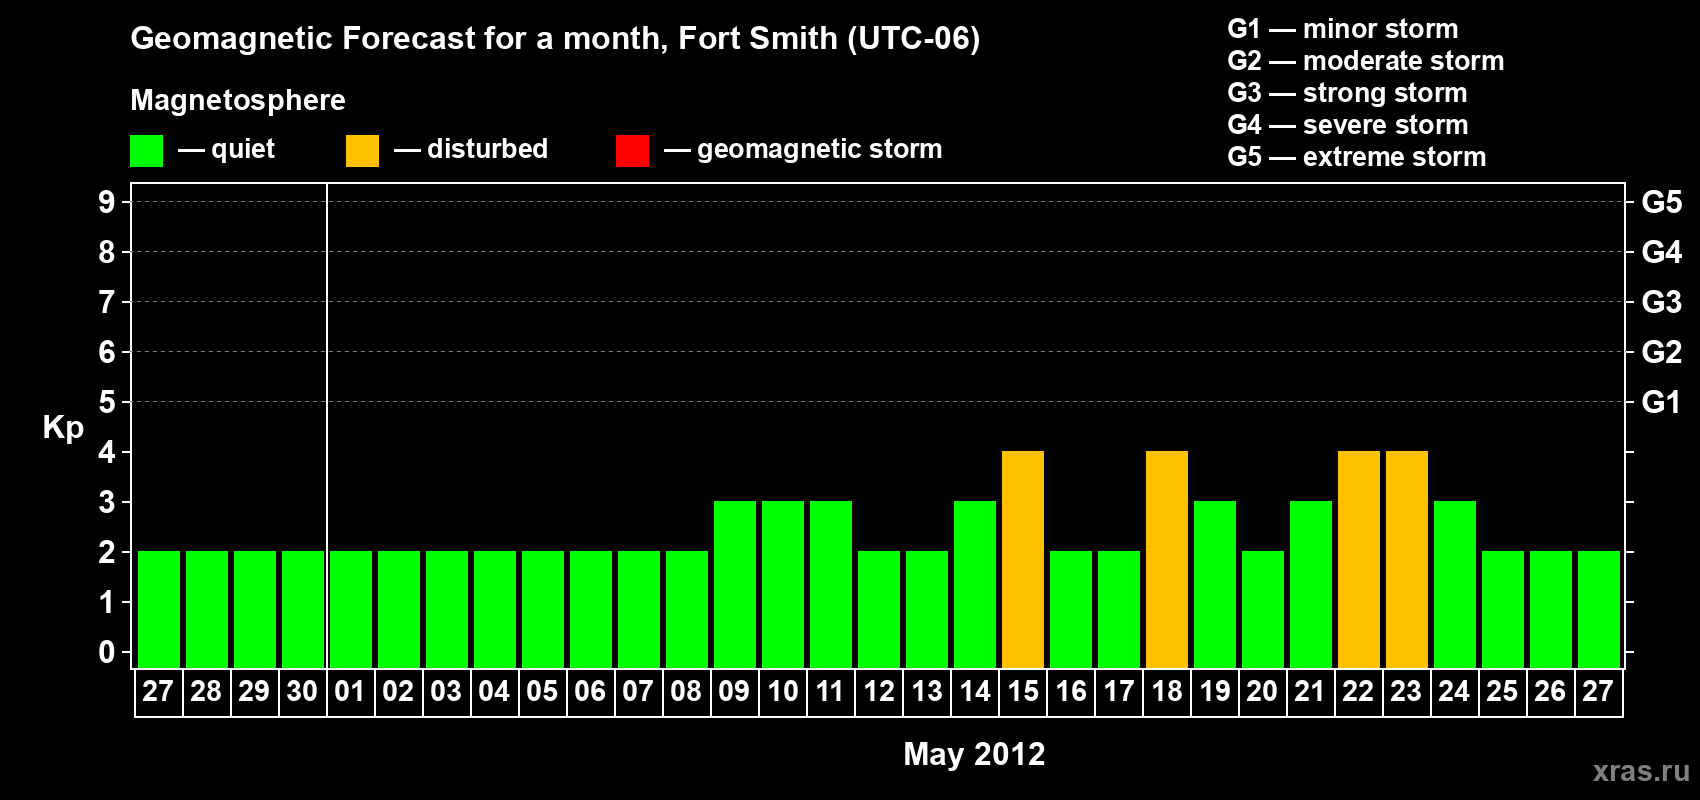Click the 'G2' right axis label
The height and width of the screenshot is (800, 1700).
coord(1662,352)
